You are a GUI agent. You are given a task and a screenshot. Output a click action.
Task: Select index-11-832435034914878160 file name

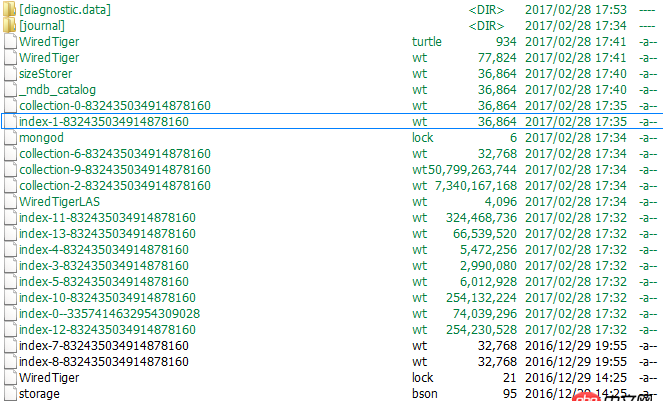click(107, 218)
